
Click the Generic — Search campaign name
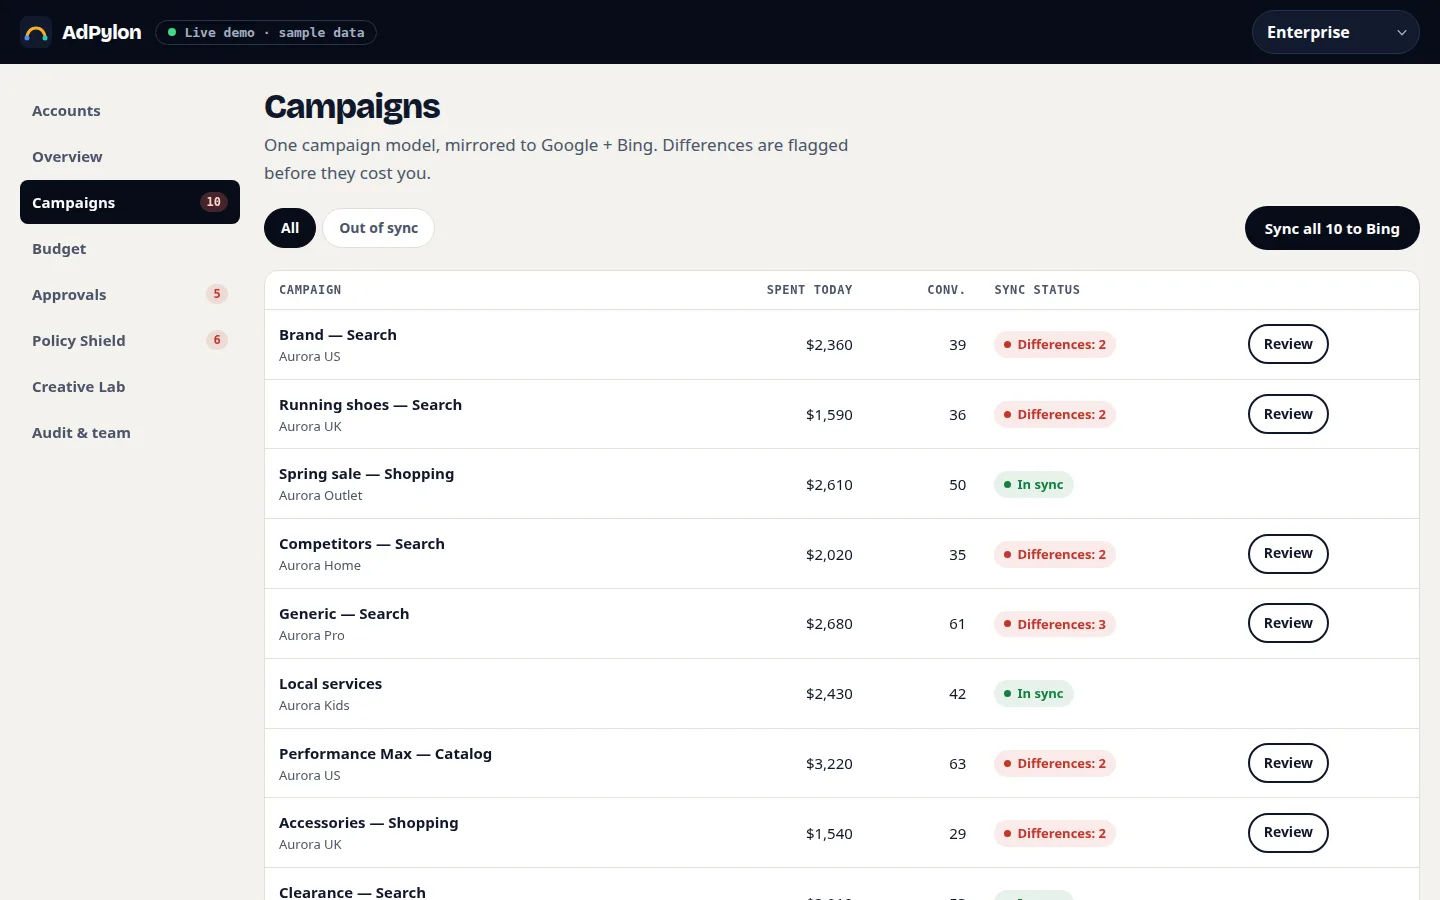click(x=344, y=614)
